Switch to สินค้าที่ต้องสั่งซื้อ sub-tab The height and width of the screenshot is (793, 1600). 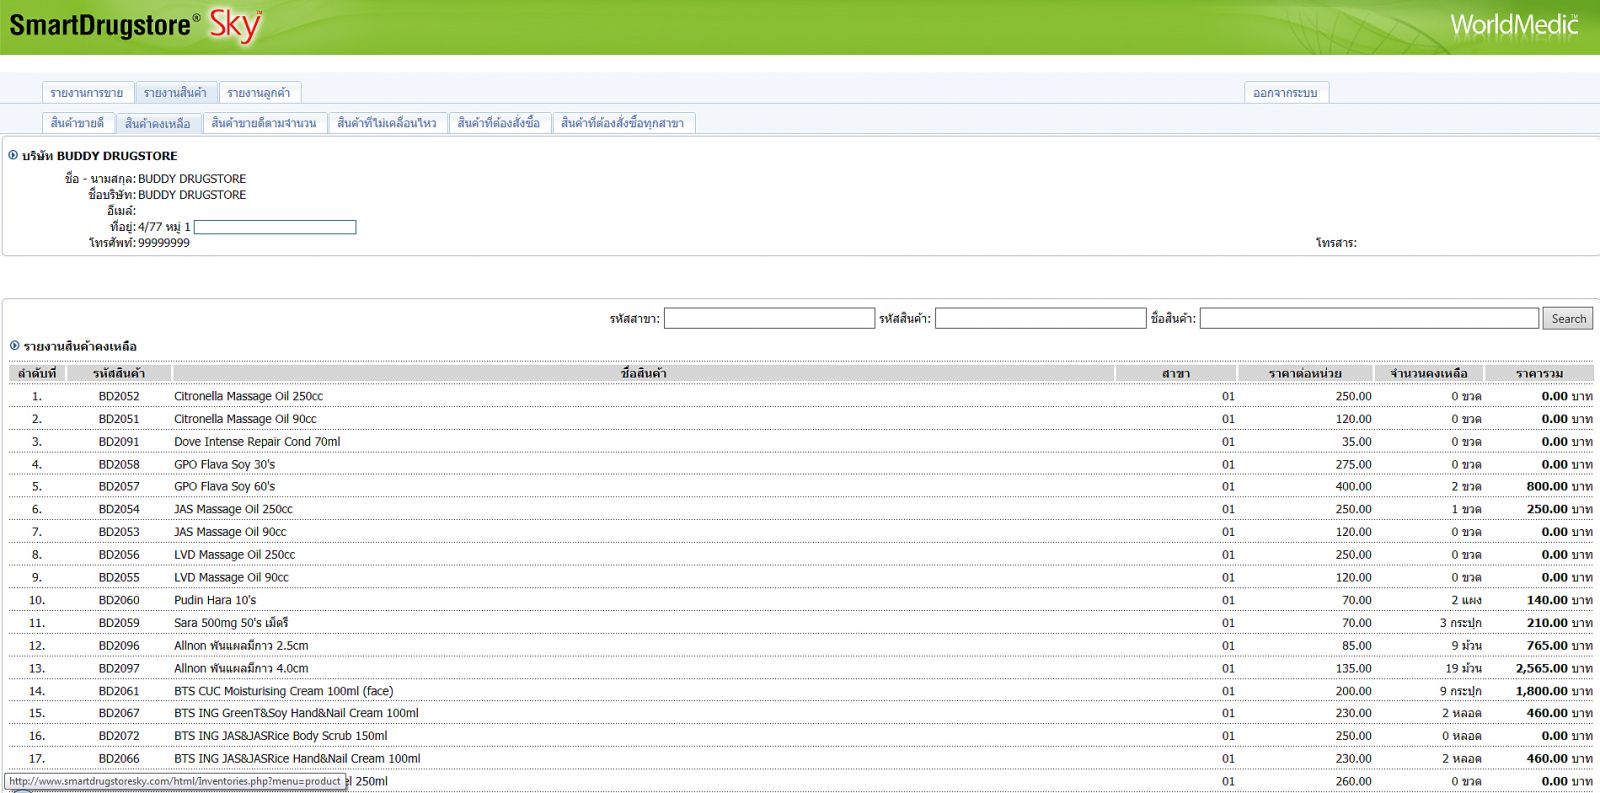pos(499,123)
